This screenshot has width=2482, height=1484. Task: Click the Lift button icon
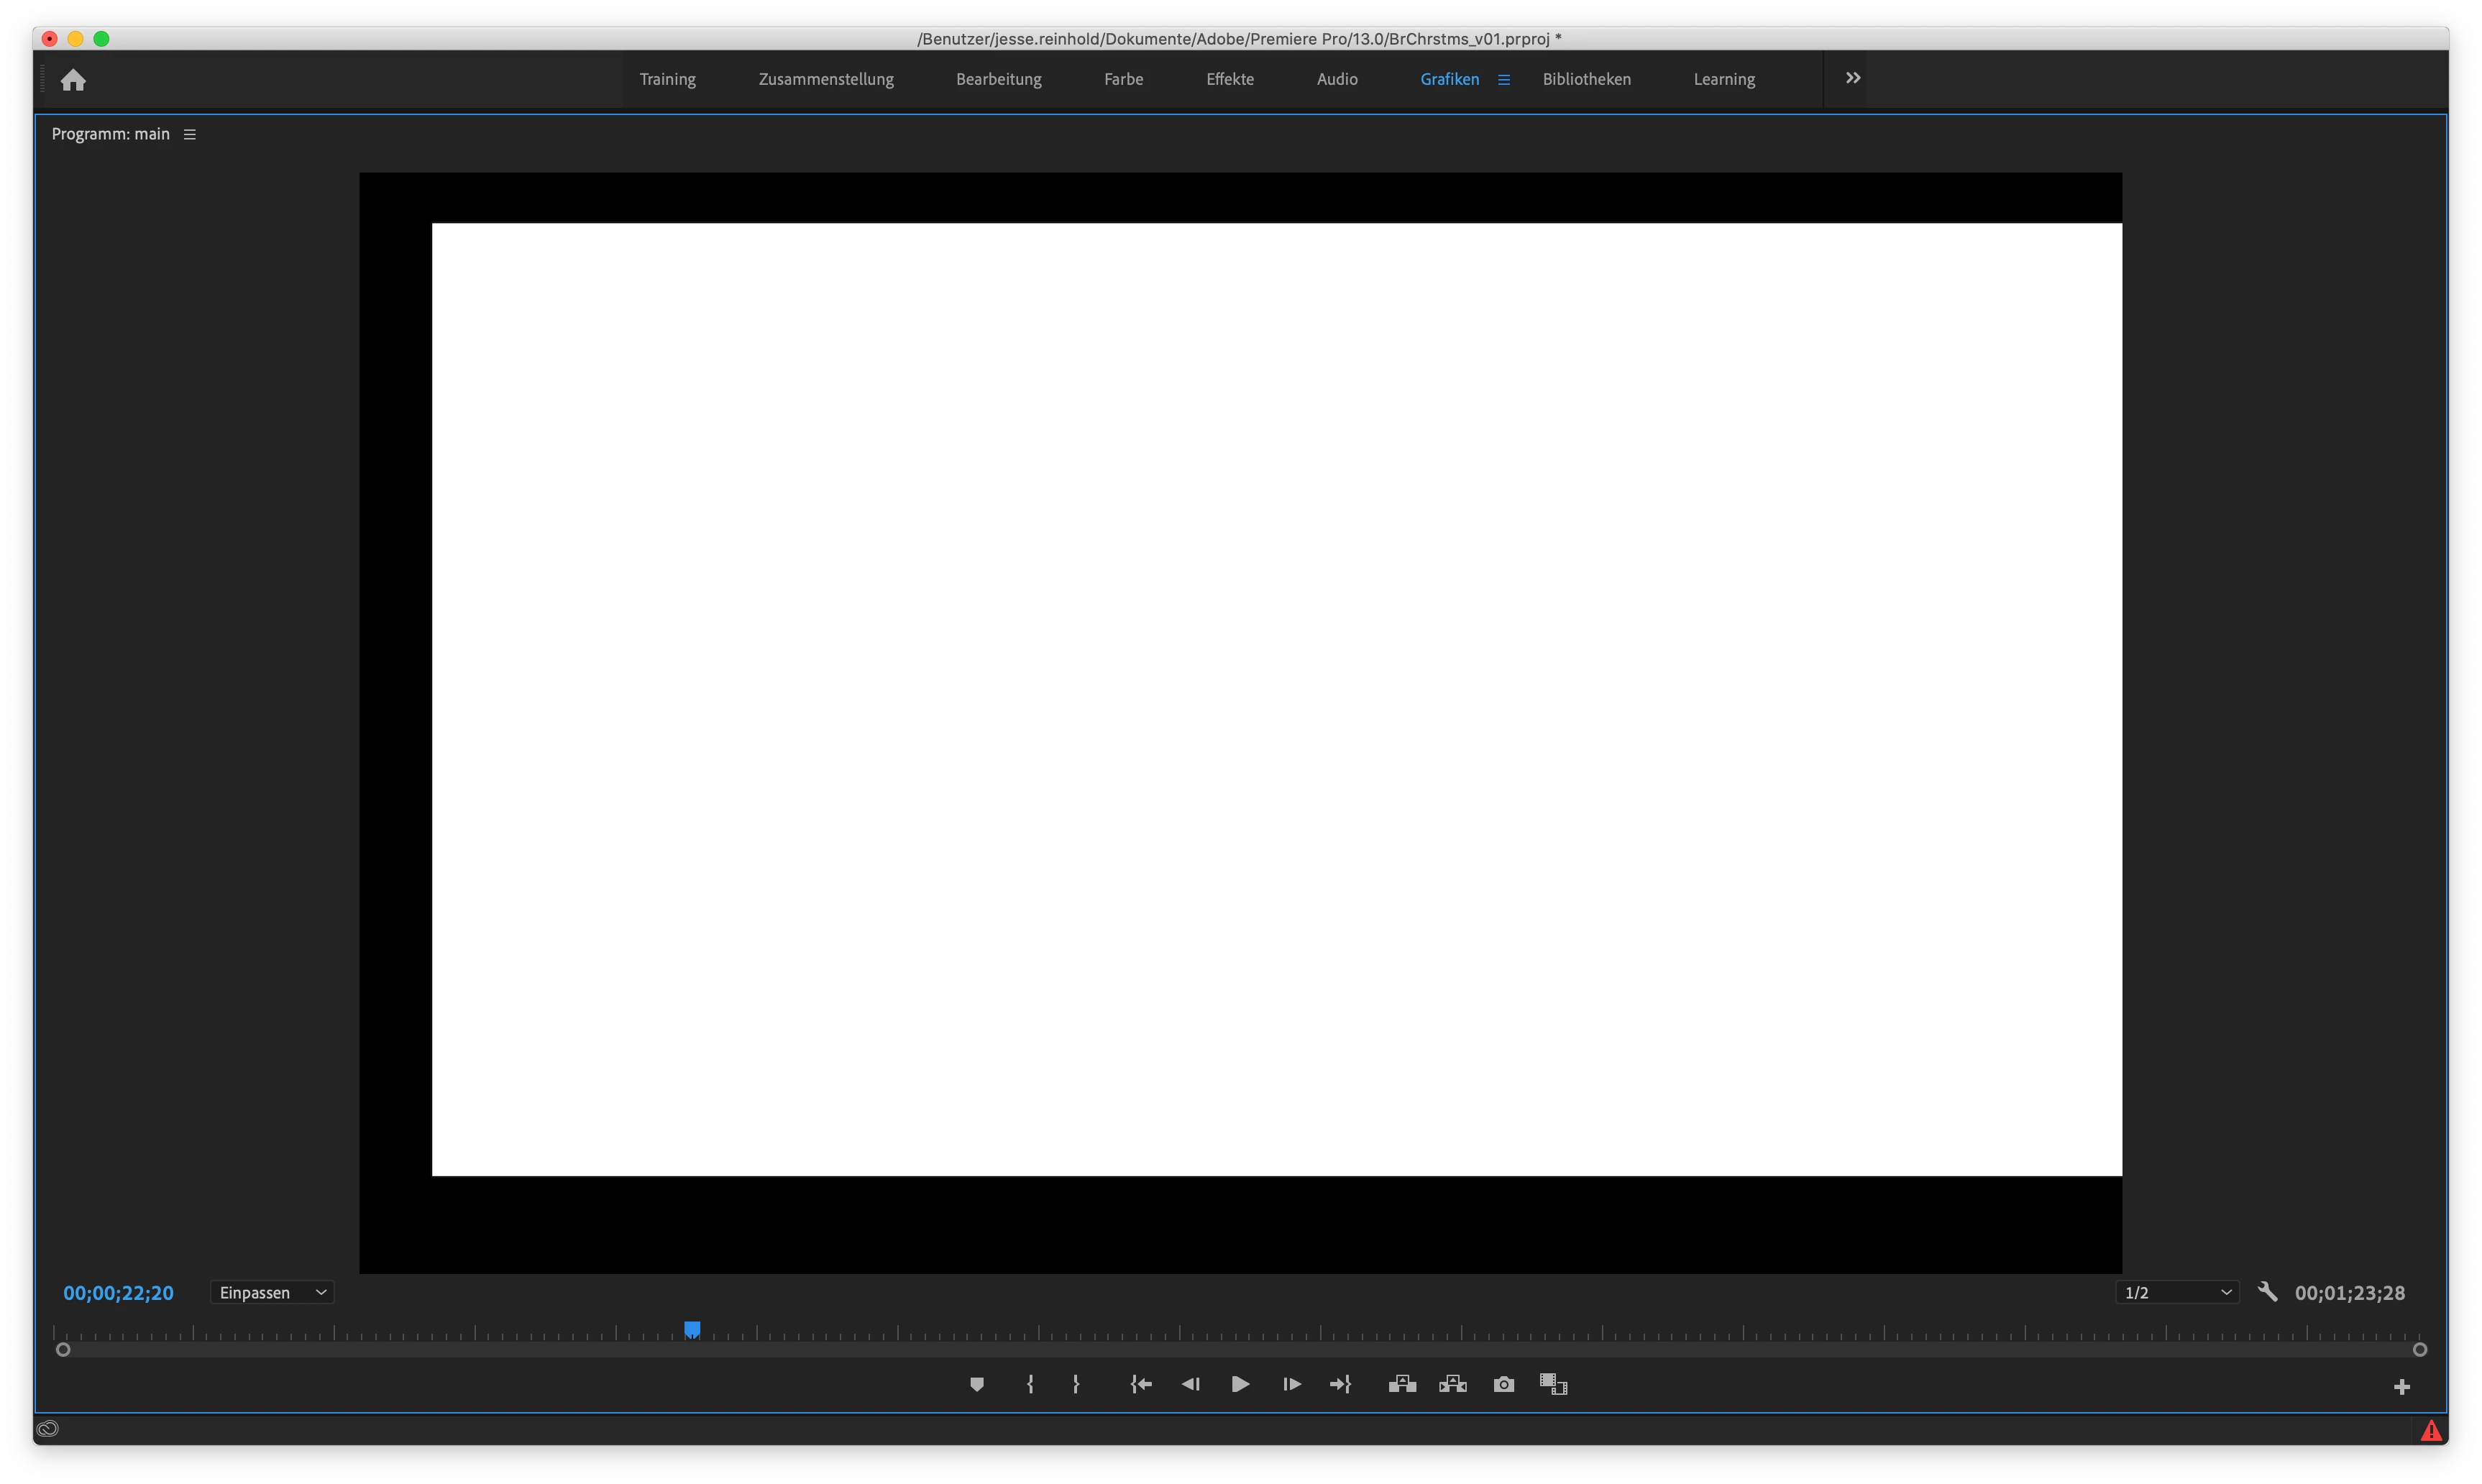point(1402,1384)
